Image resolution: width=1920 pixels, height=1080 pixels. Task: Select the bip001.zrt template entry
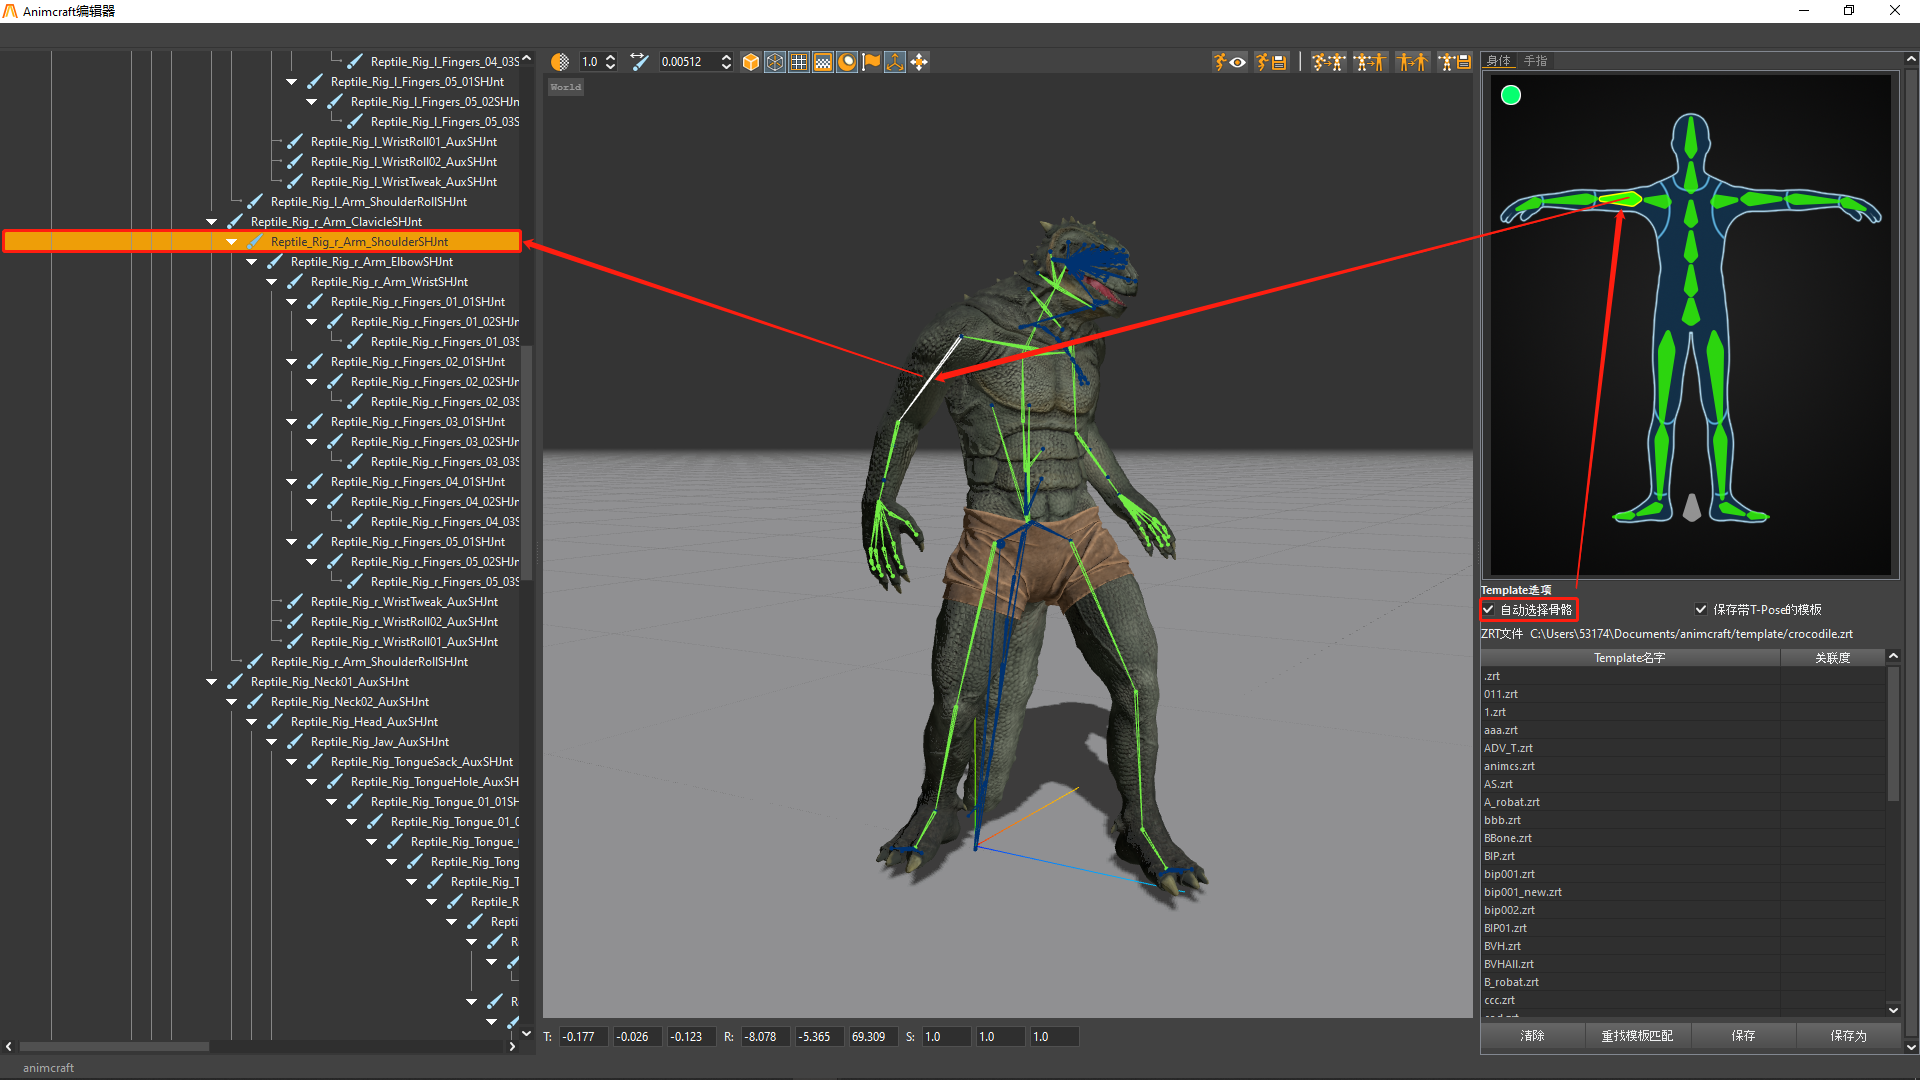coord(1509,874)
